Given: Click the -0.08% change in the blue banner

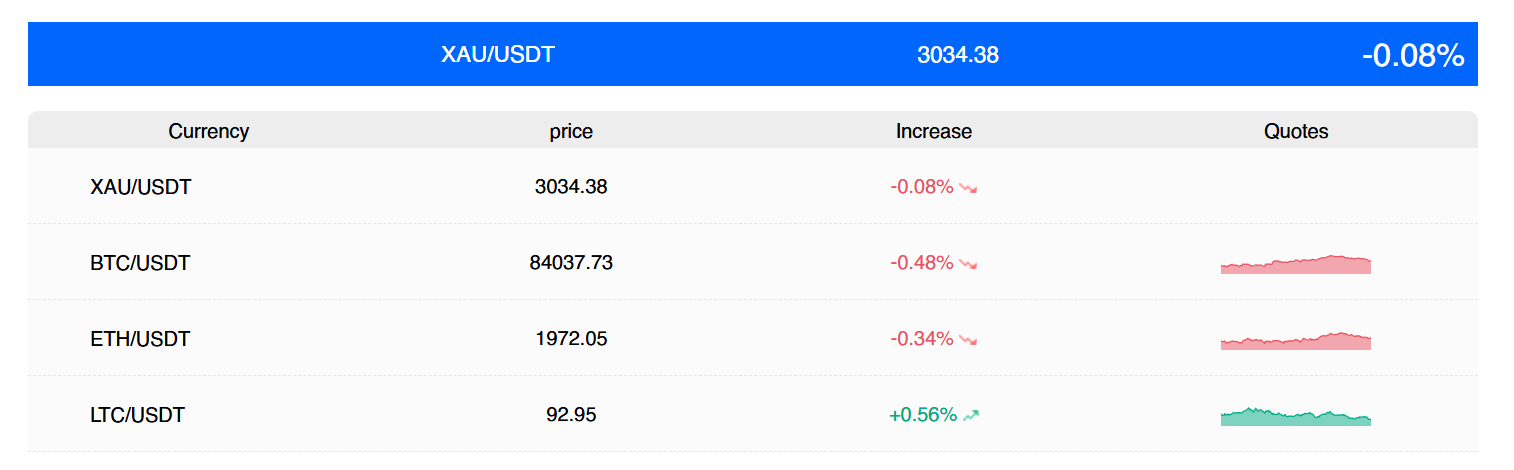Looking at the screenshot, I should 1413,55.
